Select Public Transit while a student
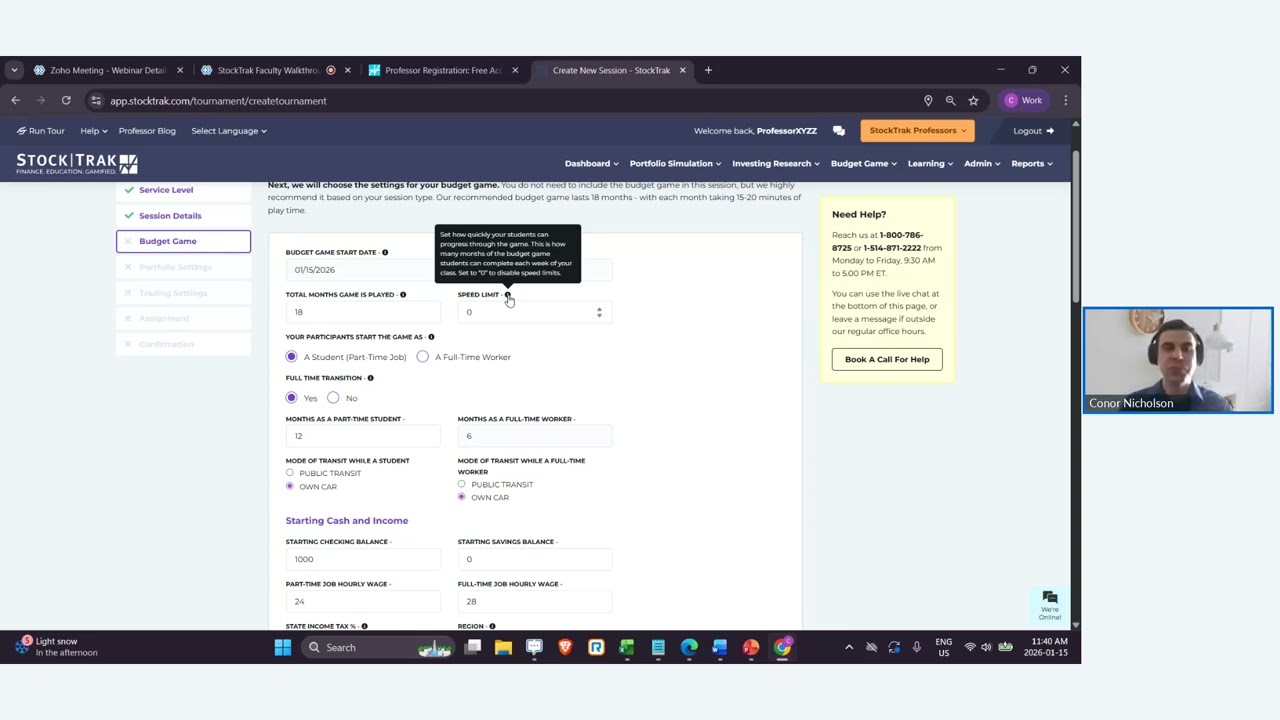The image size is (1280, 720). pos(290,473)
